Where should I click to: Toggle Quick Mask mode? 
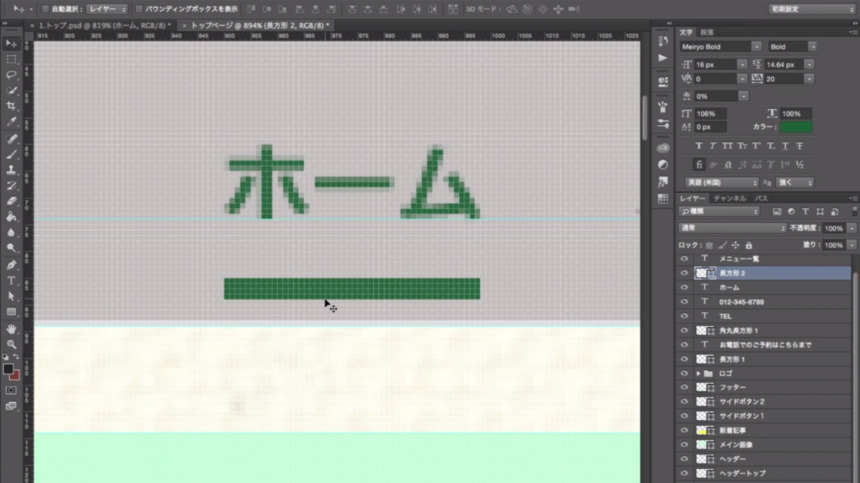[x=11, y=390]
